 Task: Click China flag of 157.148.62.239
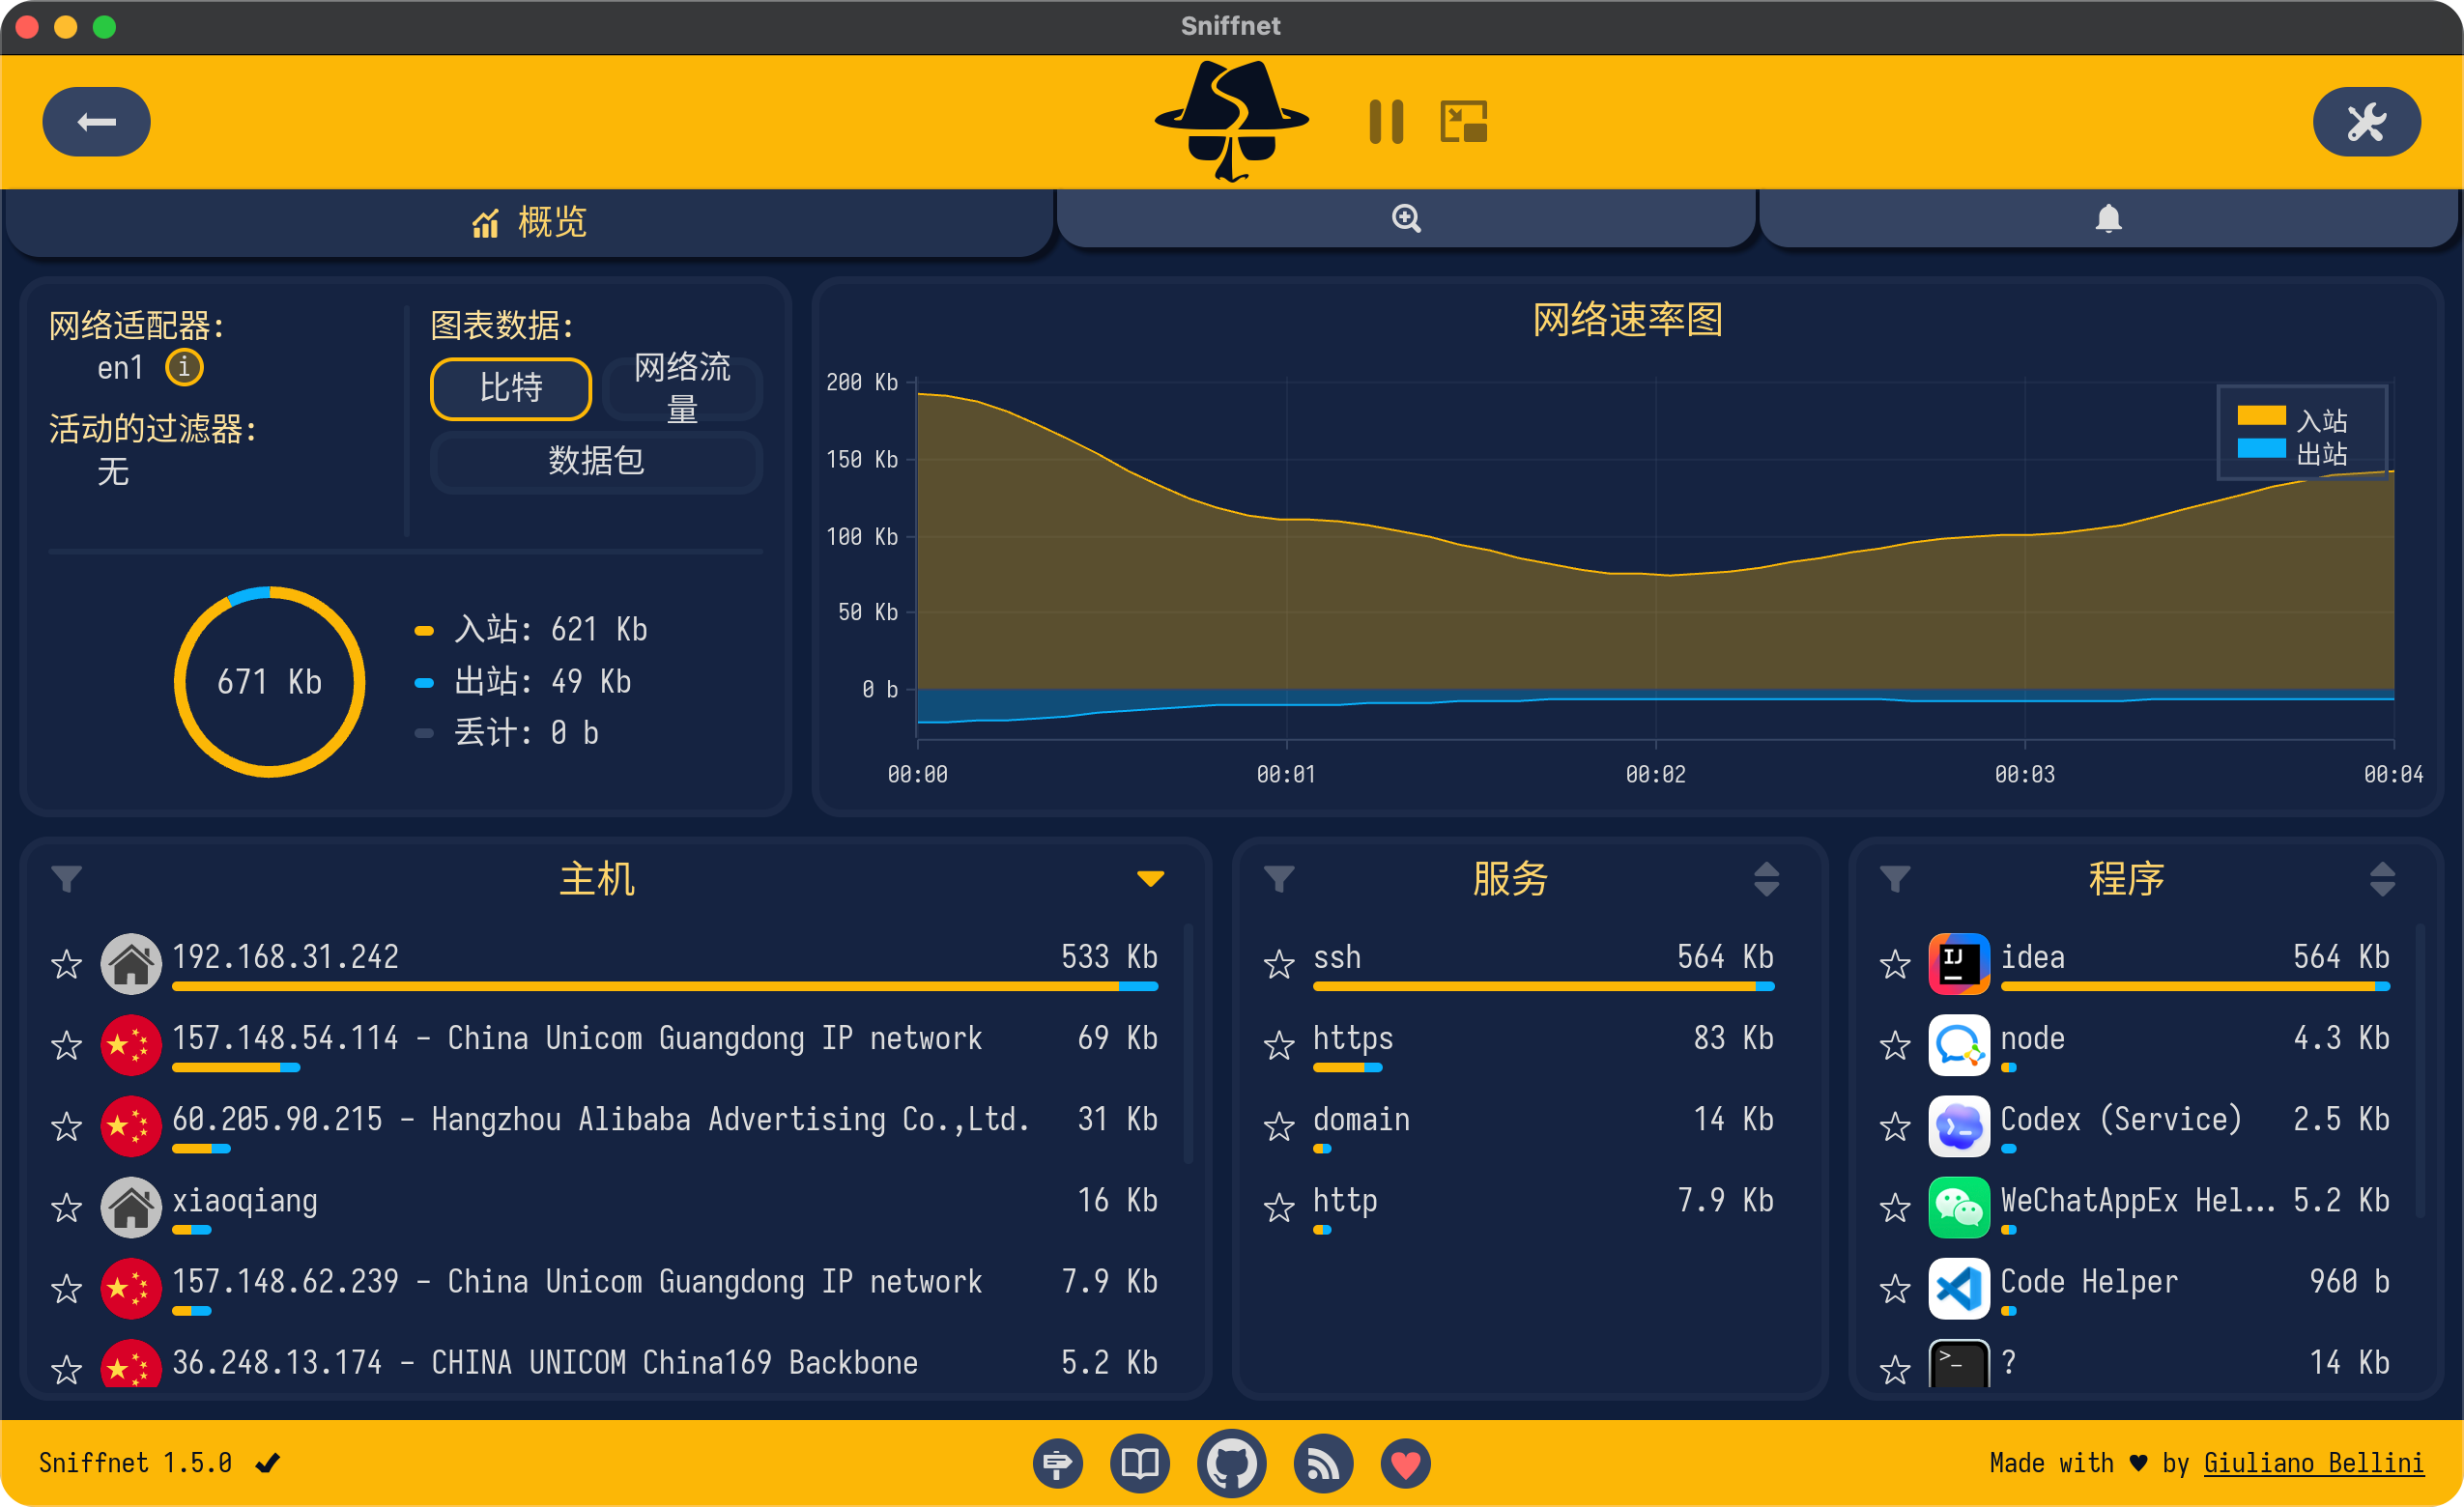[131, 1288]
